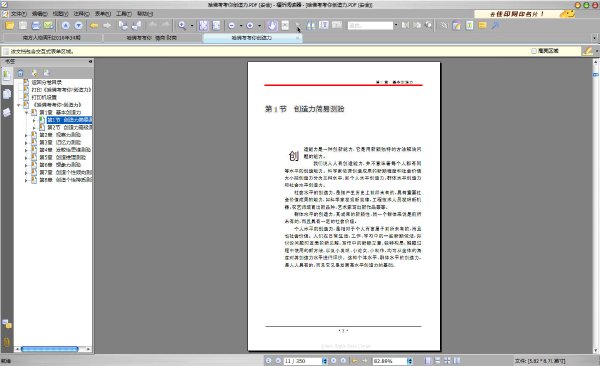Open the Help menu at menu bar end

pos(145,14)
